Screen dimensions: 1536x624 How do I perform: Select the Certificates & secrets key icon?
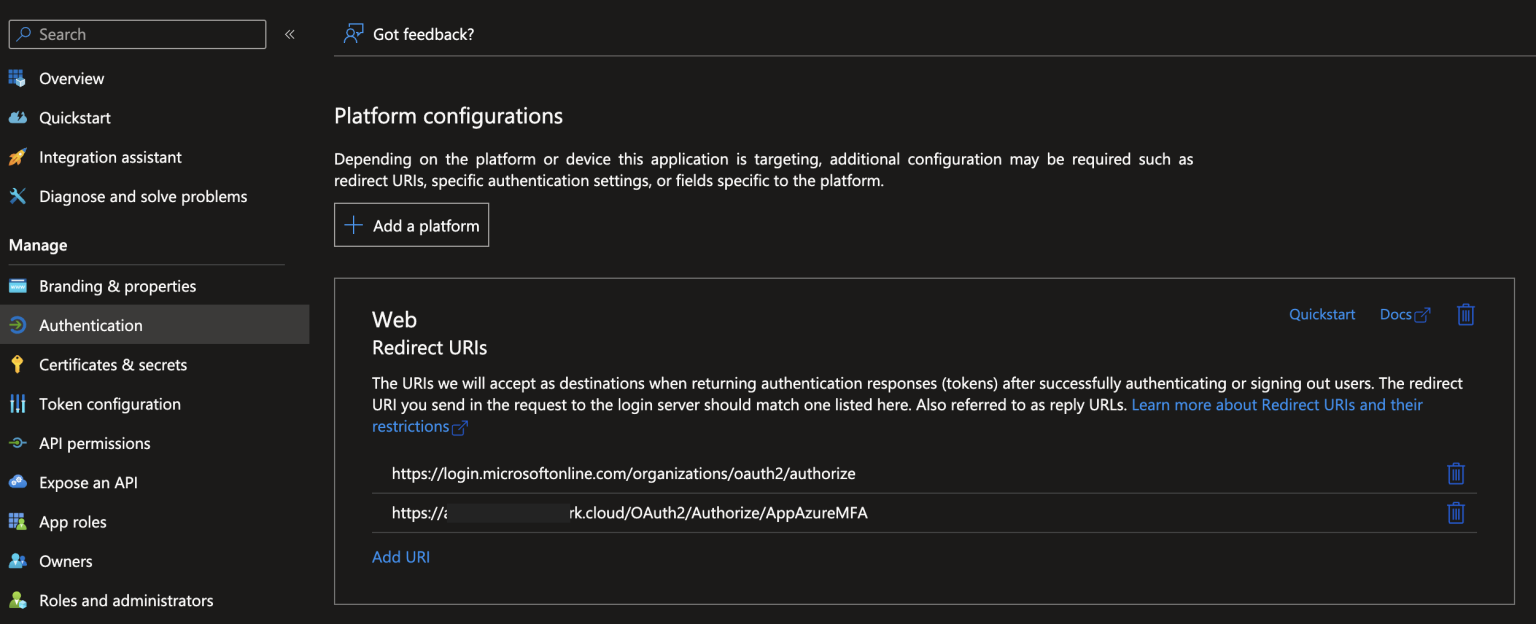tap(18, 364)
